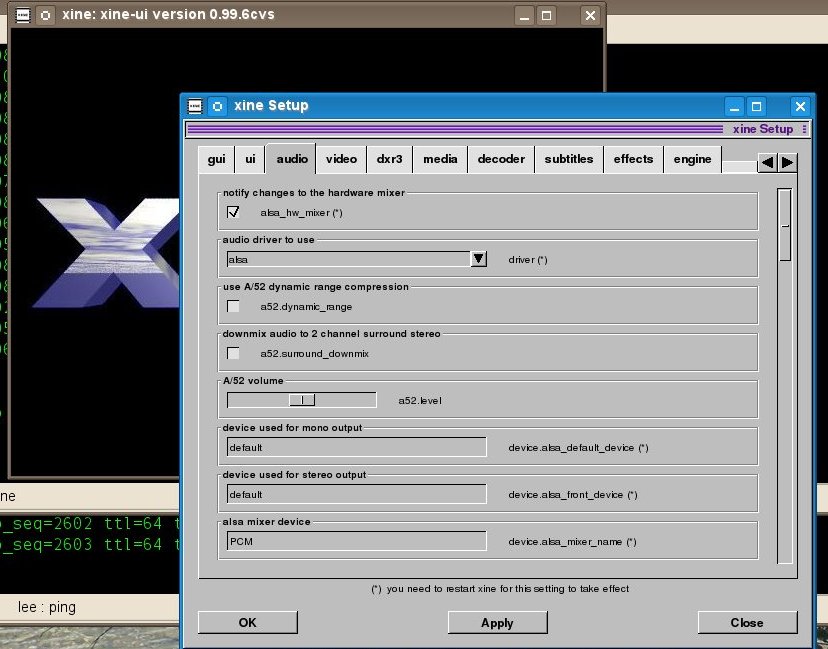Open window menu icon in xine Setup title bar

coord(195,106)
